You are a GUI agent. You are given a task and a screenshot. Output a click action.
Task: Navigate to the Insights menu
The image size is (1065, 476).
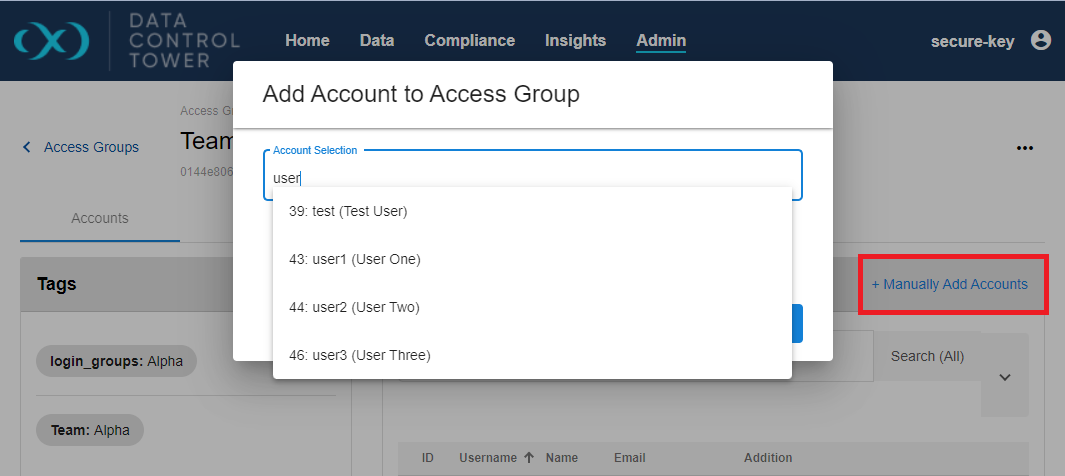(575, 41)
